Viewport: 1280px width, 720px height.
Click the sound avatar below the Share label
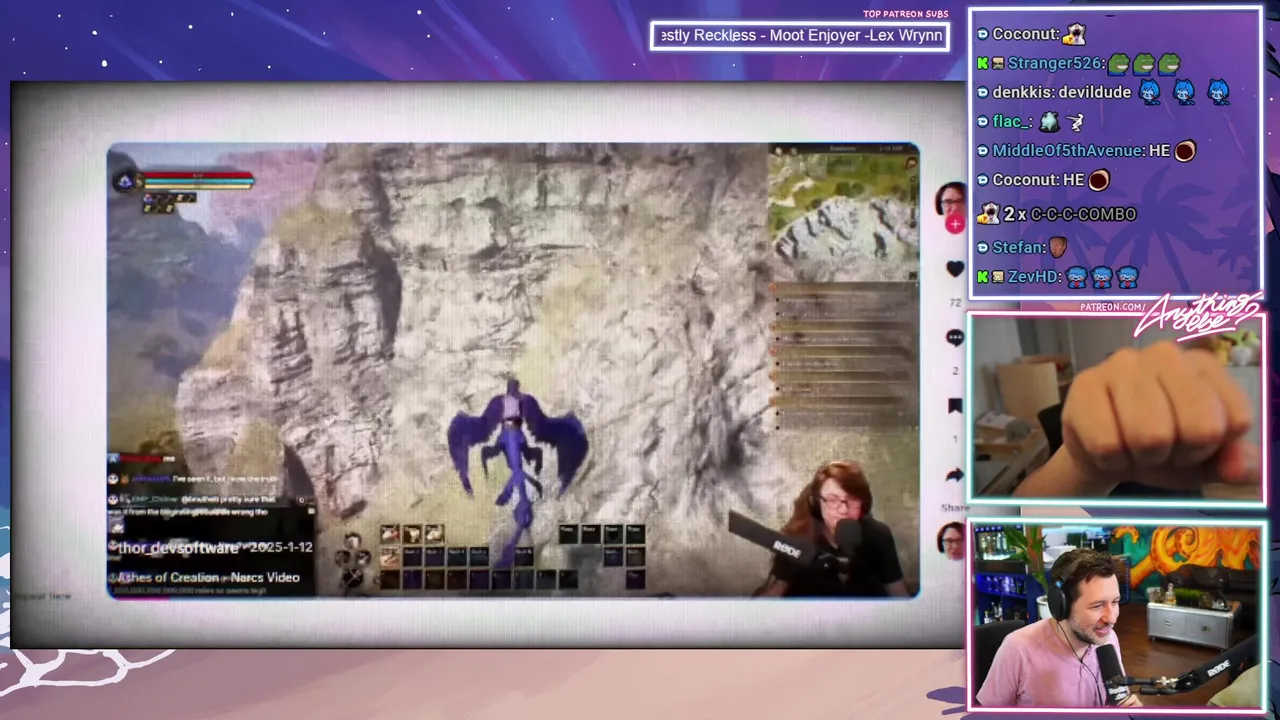(950, 540)
